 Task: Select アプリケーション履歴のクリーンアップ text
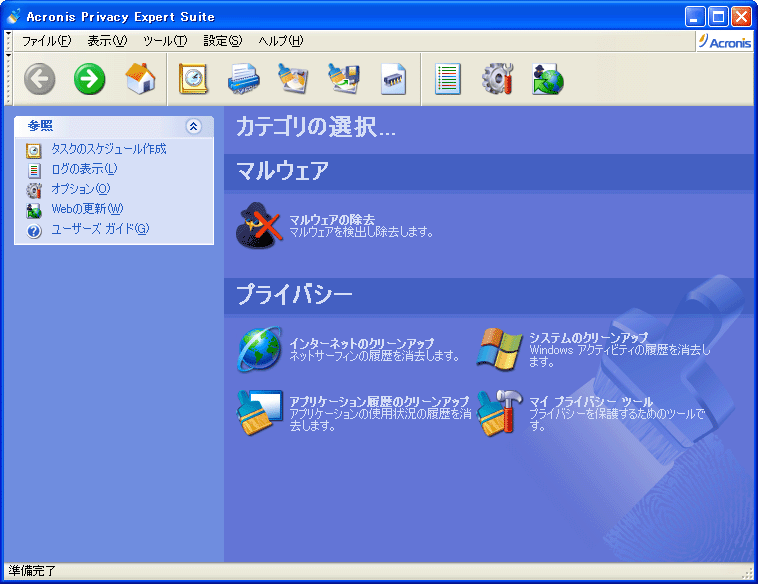(379, 401)
